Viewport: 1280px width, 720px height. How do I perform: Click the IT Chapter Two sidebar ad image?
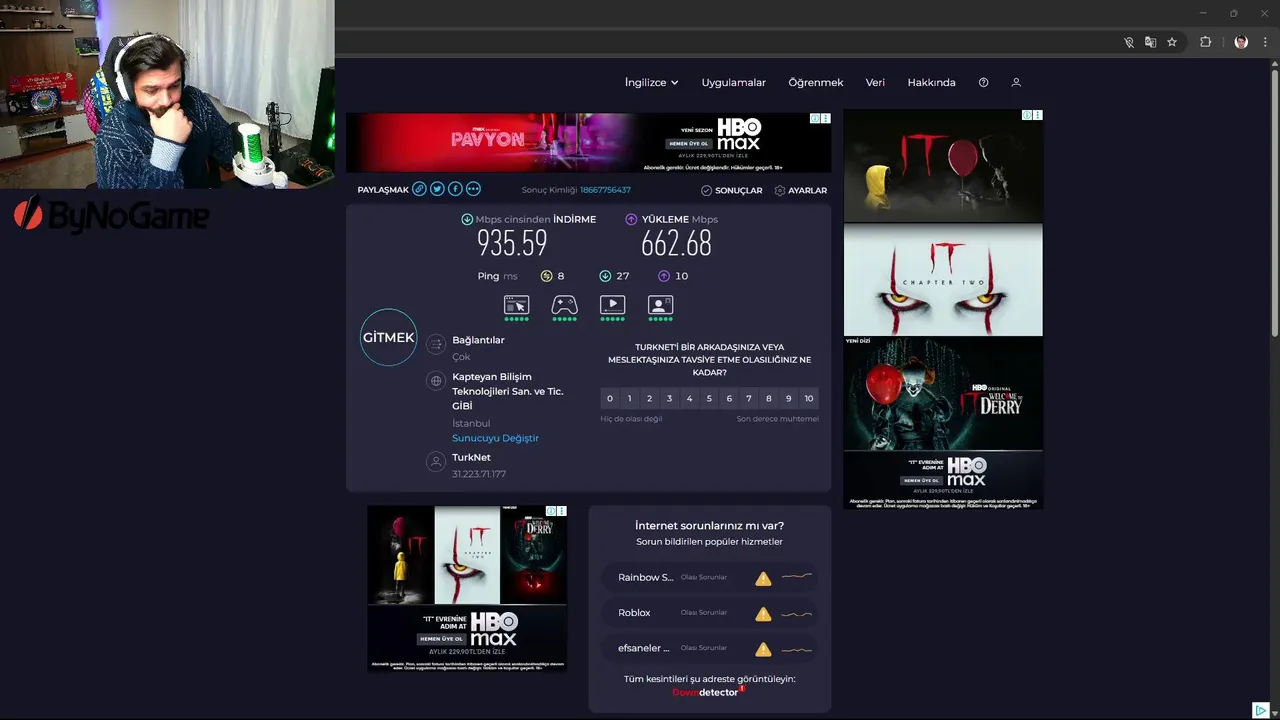(x=943, y=279)
